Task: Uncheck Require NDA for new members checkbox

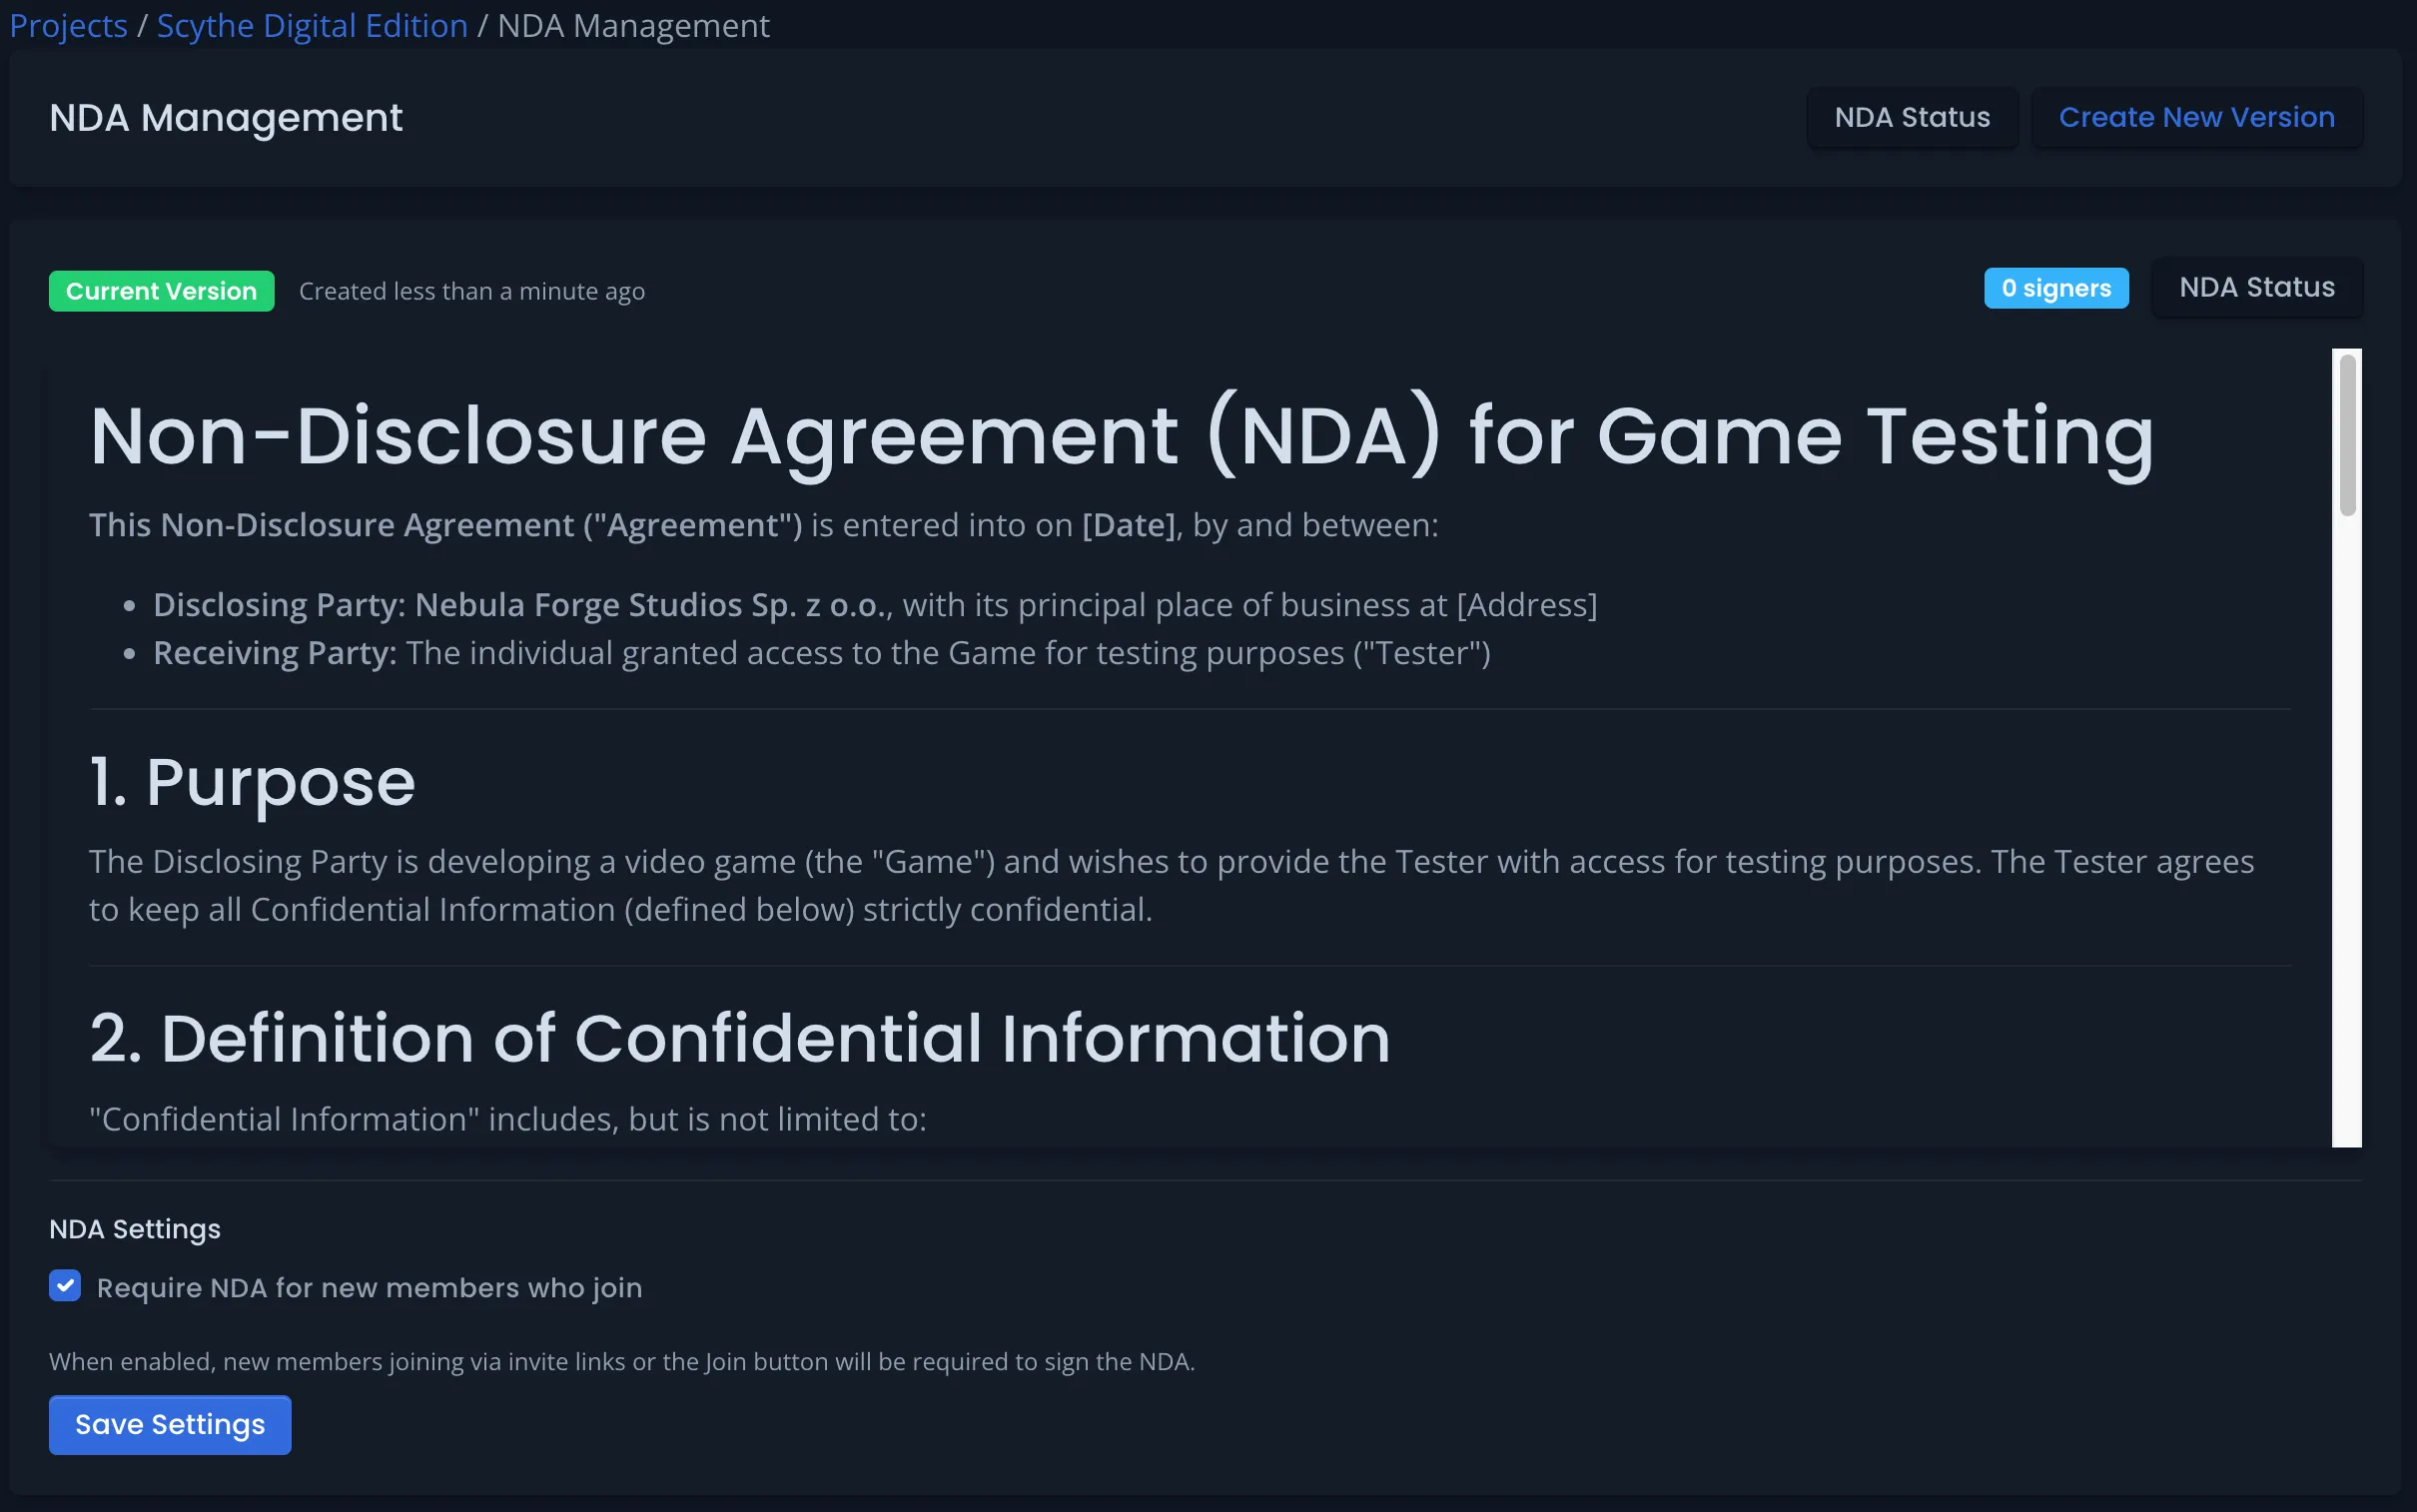Action: tap(65, 1286)
